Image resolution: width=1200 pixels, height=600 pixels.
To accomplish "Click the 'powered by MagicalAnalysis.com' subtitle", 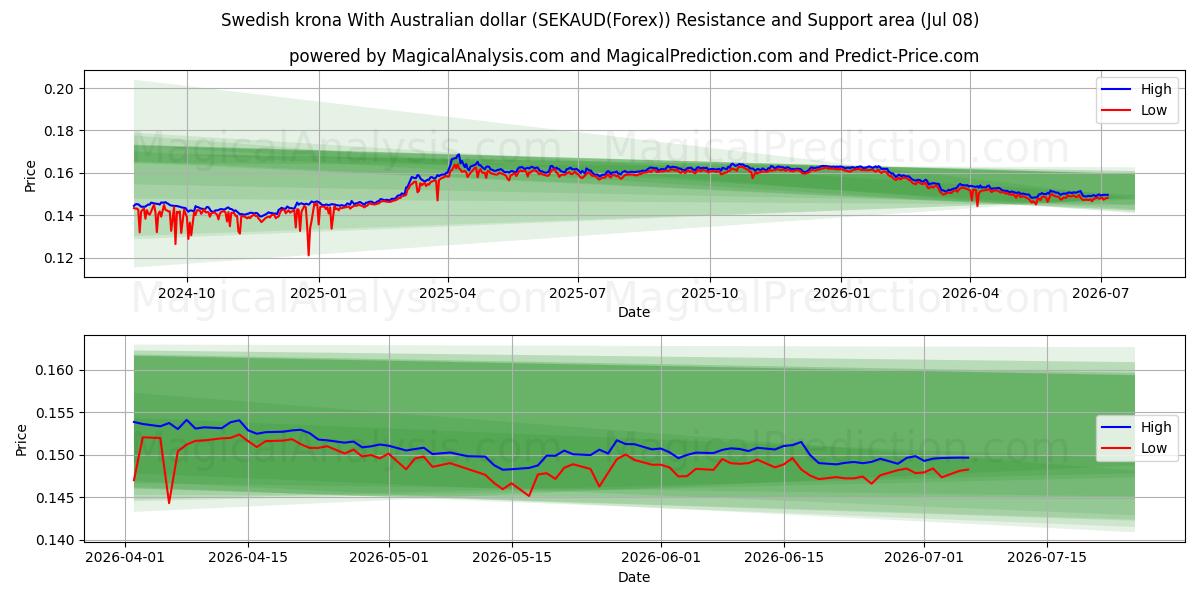I will coord(634,56).
